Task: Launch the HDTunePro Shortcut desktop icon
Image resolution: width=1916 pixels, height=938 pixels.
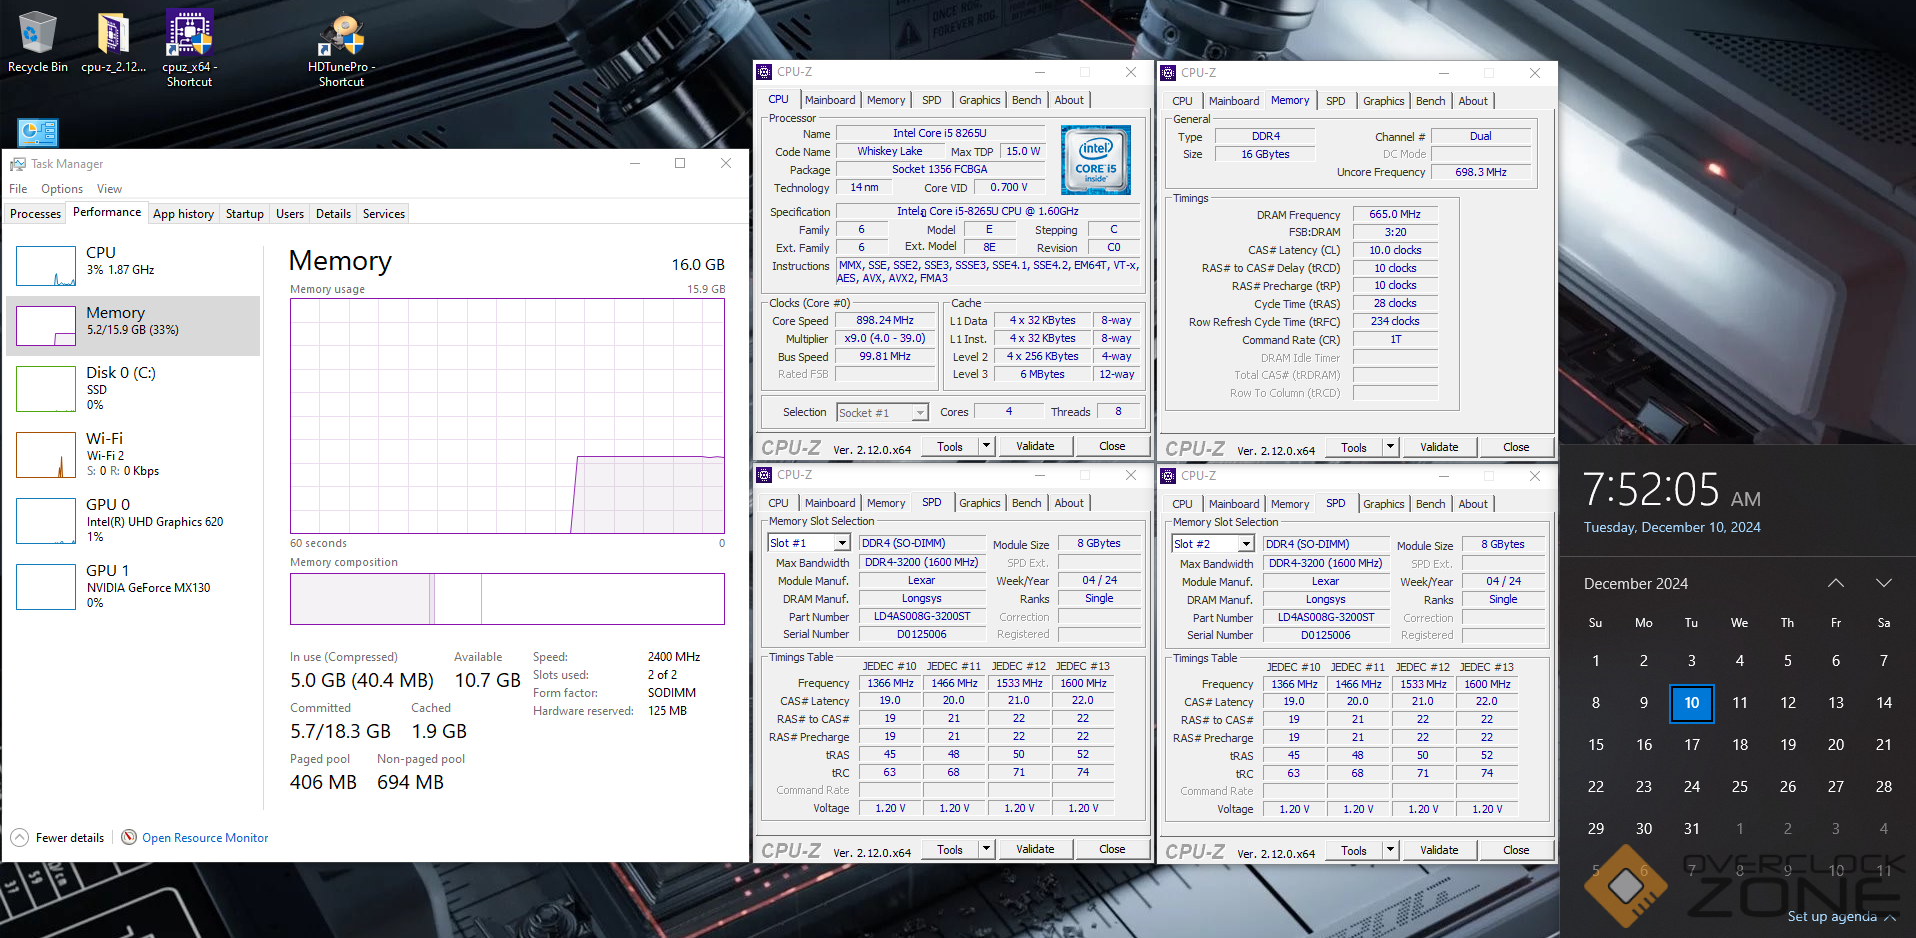Action: 341,35
